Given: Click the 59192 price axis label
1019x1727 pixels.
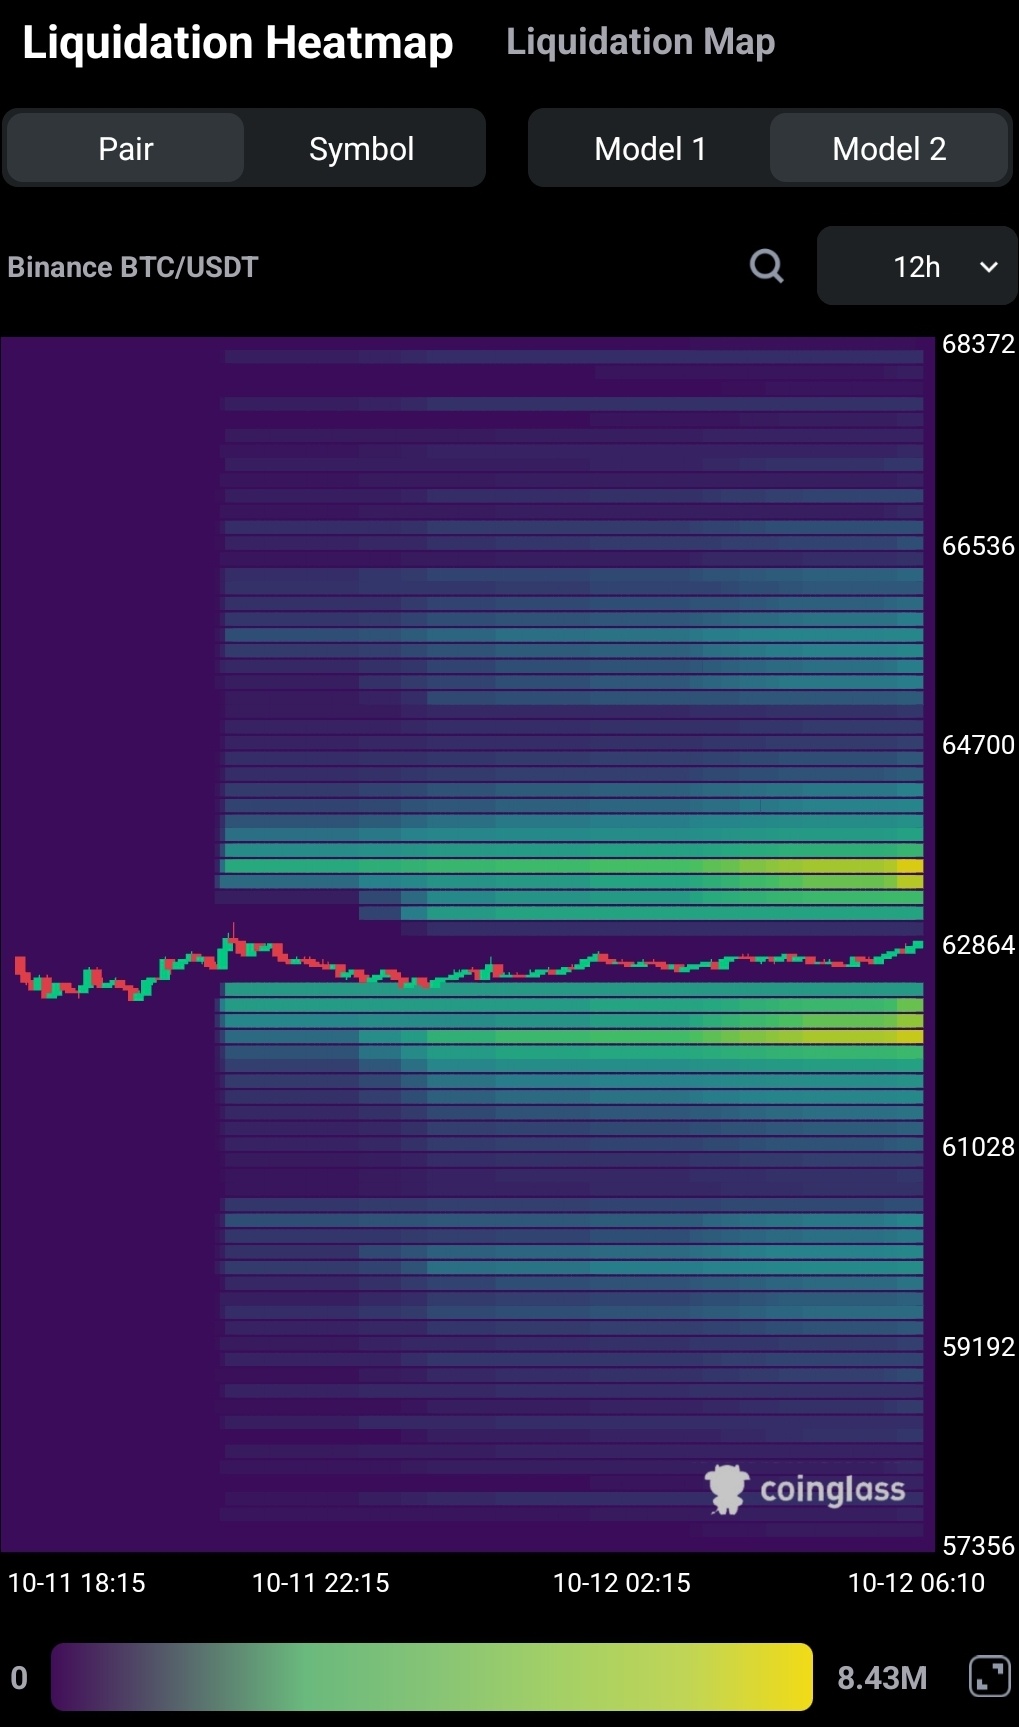Looking at the screenshot, I should 978,1347.
